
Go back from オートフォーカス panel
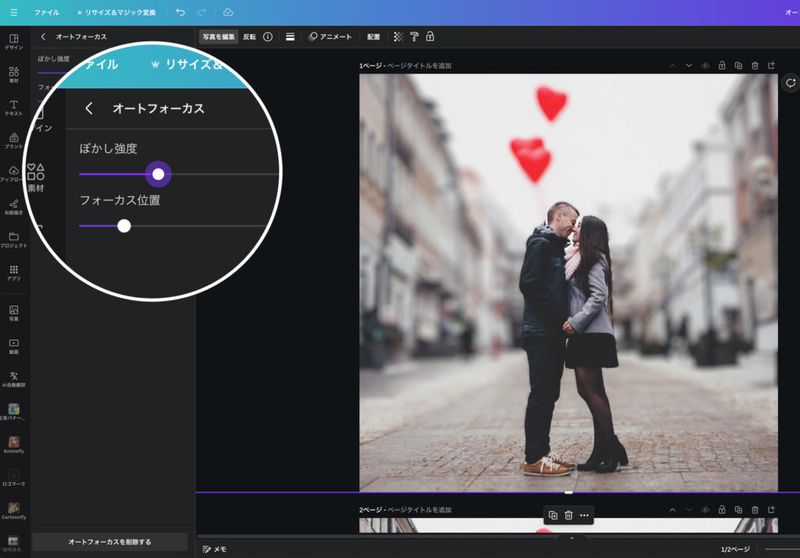pyautogui.click(x=43, y=37)
